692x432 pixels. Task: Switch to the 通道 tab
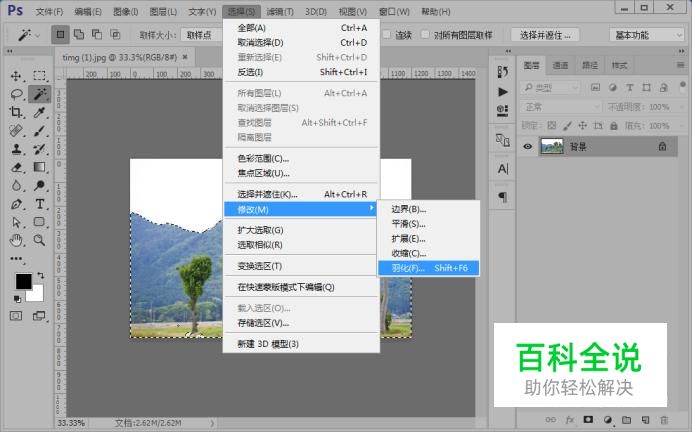(560, 65)
